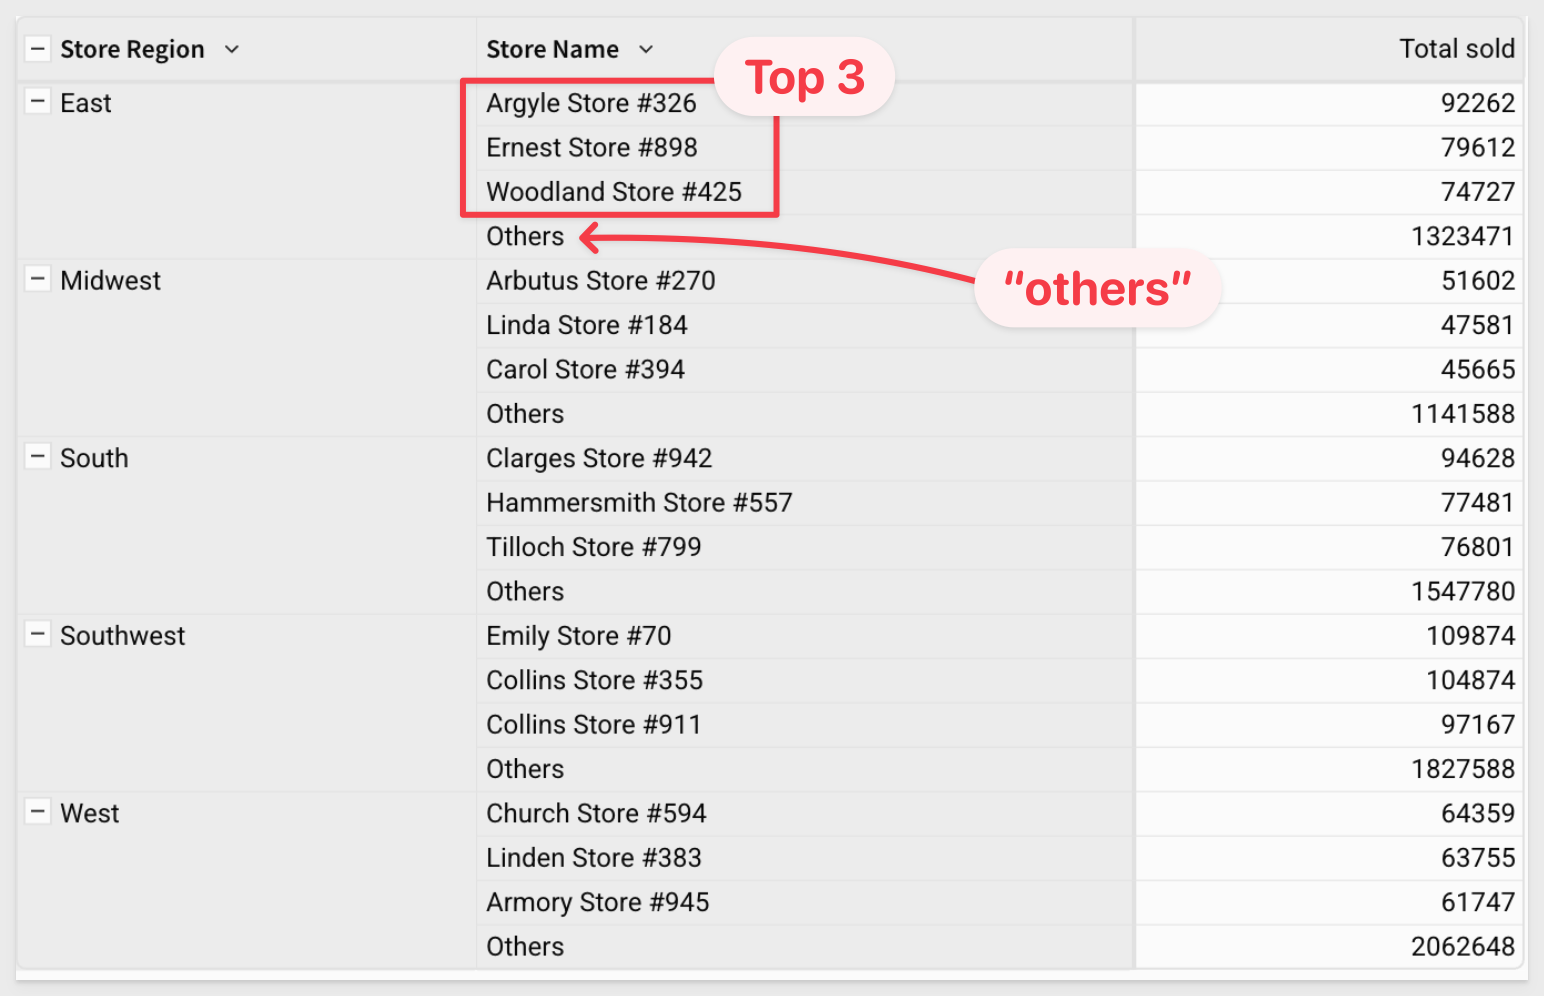Click the 1827588 total for Southwest Others
1544x996 pixels.
[1462, 769]
